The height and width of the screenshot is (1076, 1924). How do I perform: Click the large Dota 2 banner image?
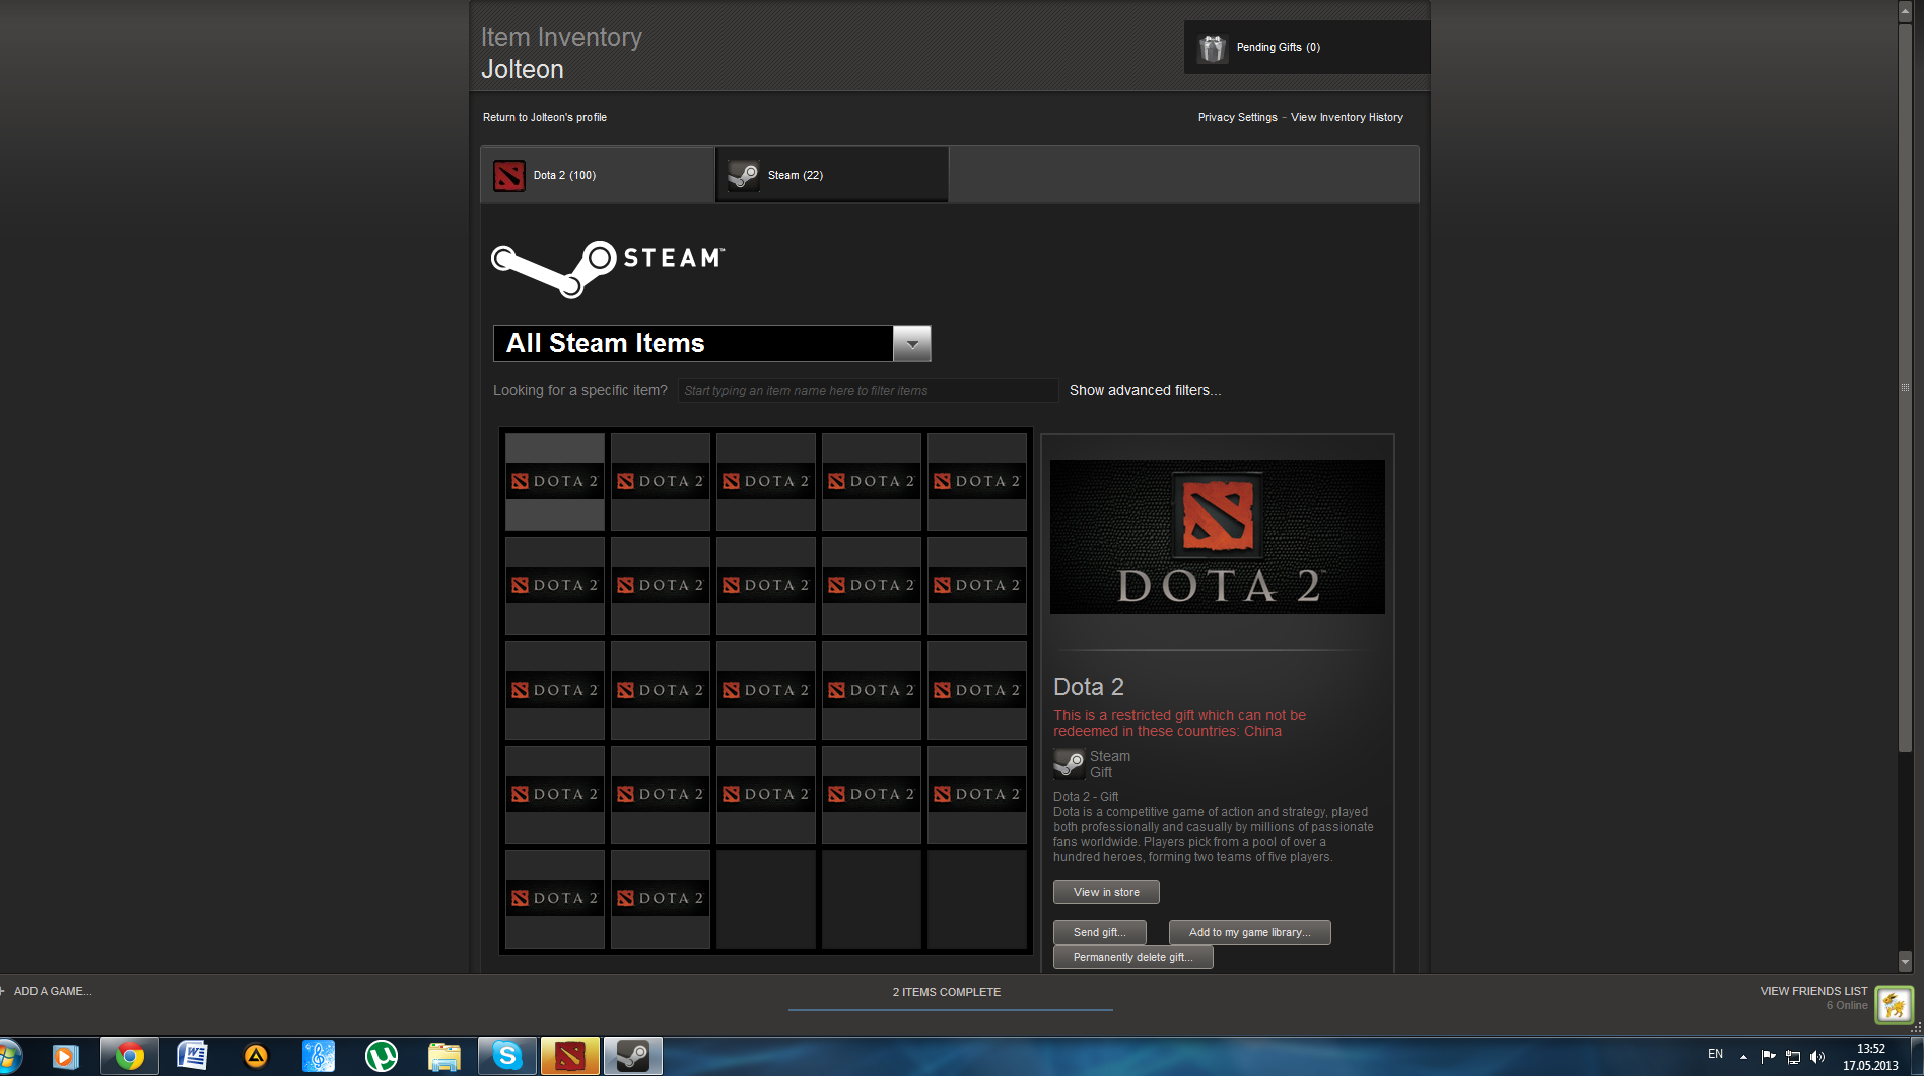(x=1217, y=537)
